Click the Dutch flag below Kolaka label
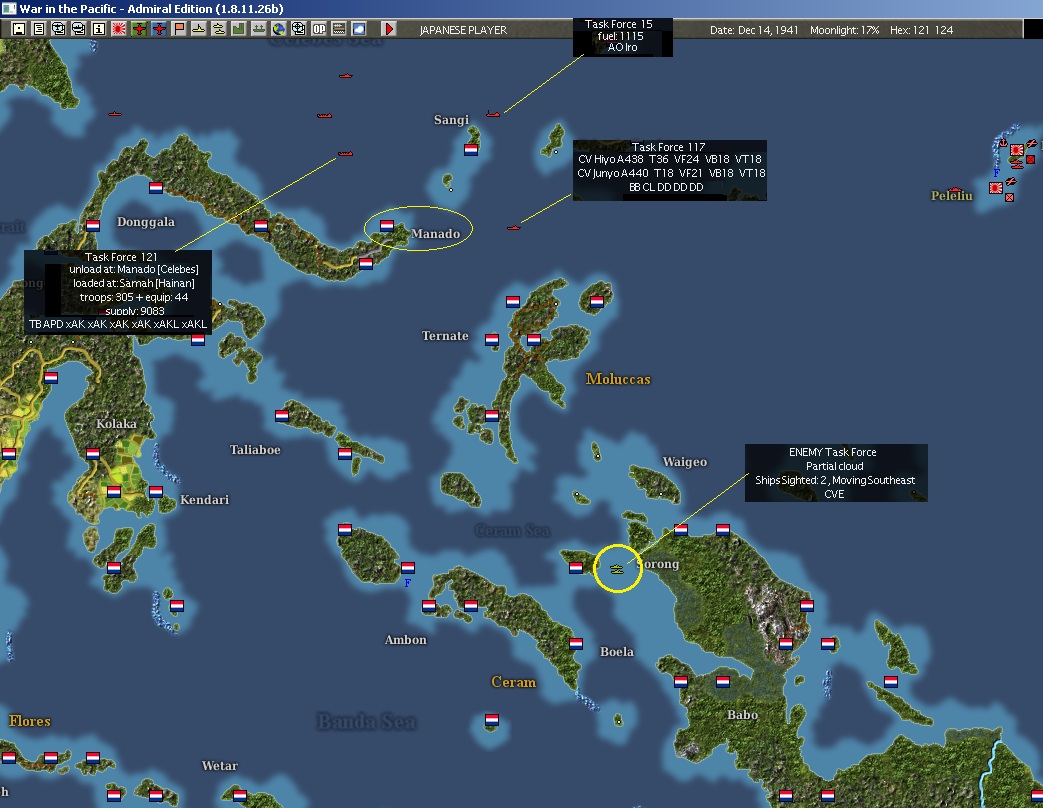Viewport: 1043px width, 808px height. pyautogui.click(x=92, y=454)
